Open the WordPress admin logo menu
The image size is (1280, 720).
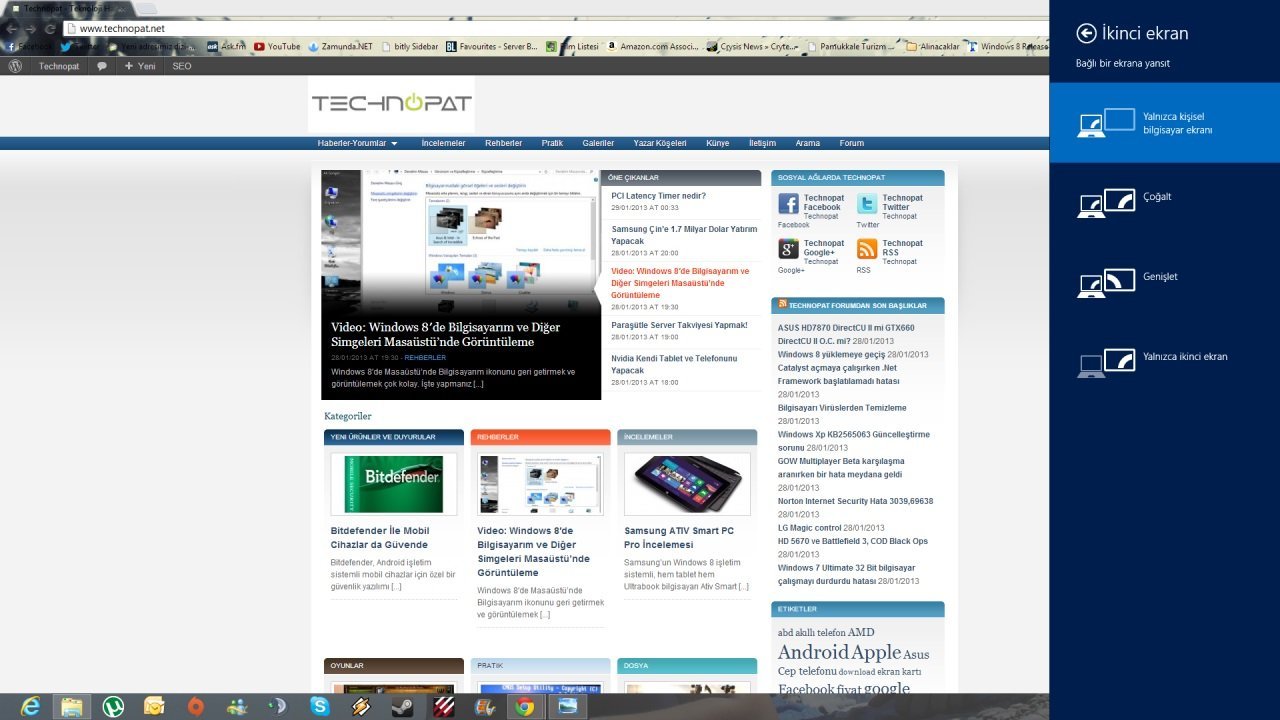pyautogui.click(x=15, y=66)
